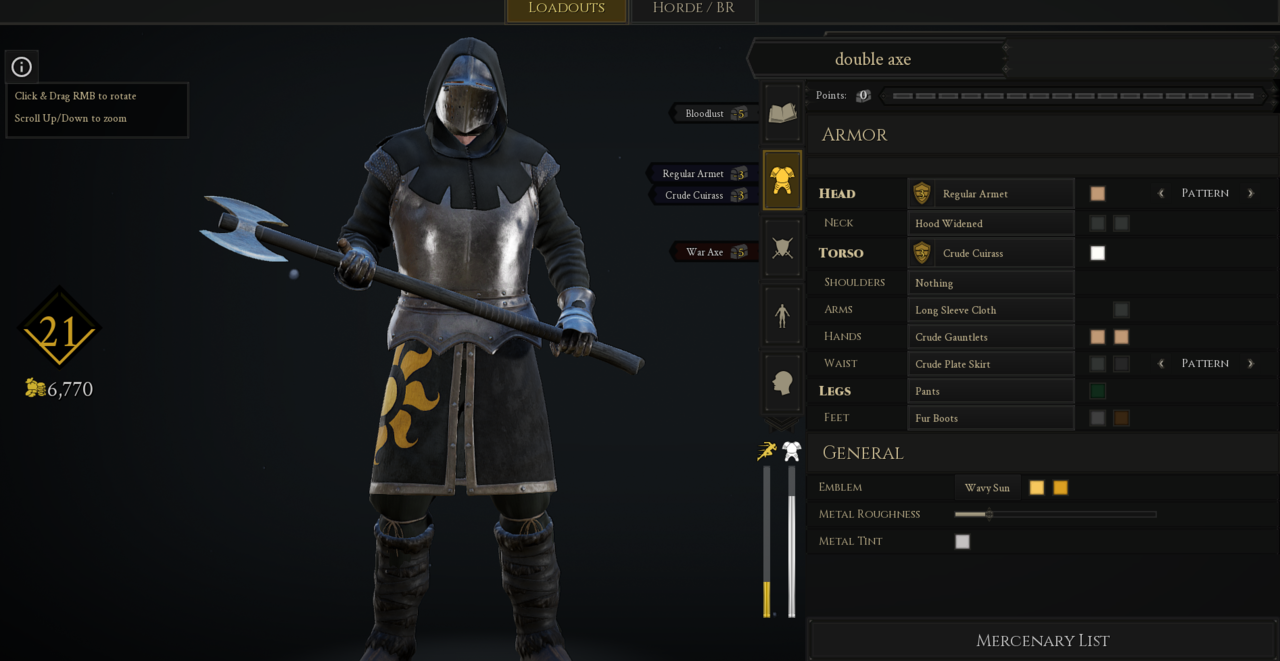The width and height of the screenshot is (1280, 661).
Task: Click the info circle icon
Action: click(x=22, y=67)
